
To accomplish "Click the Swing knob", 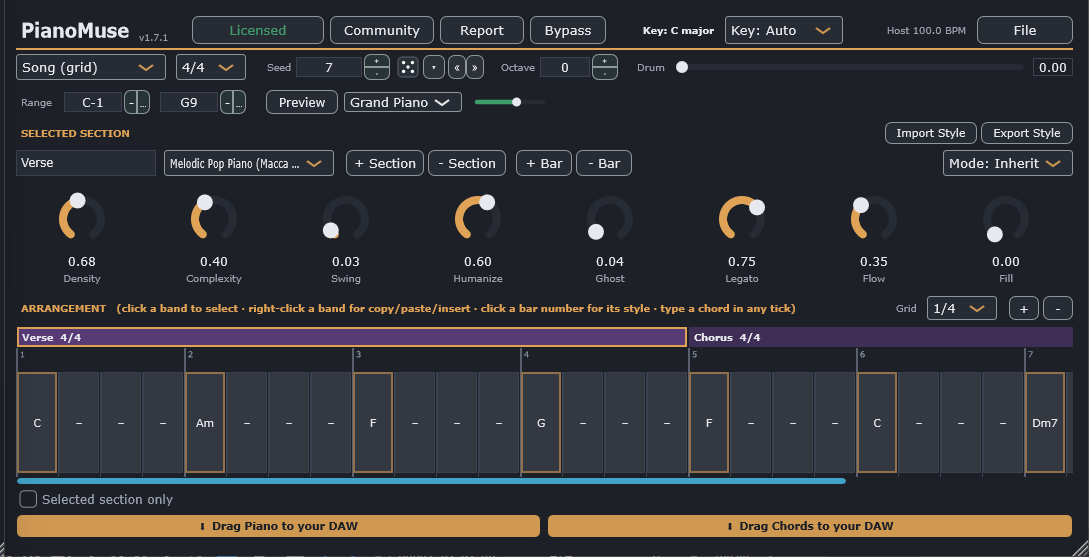I will (x=346, y=219).
